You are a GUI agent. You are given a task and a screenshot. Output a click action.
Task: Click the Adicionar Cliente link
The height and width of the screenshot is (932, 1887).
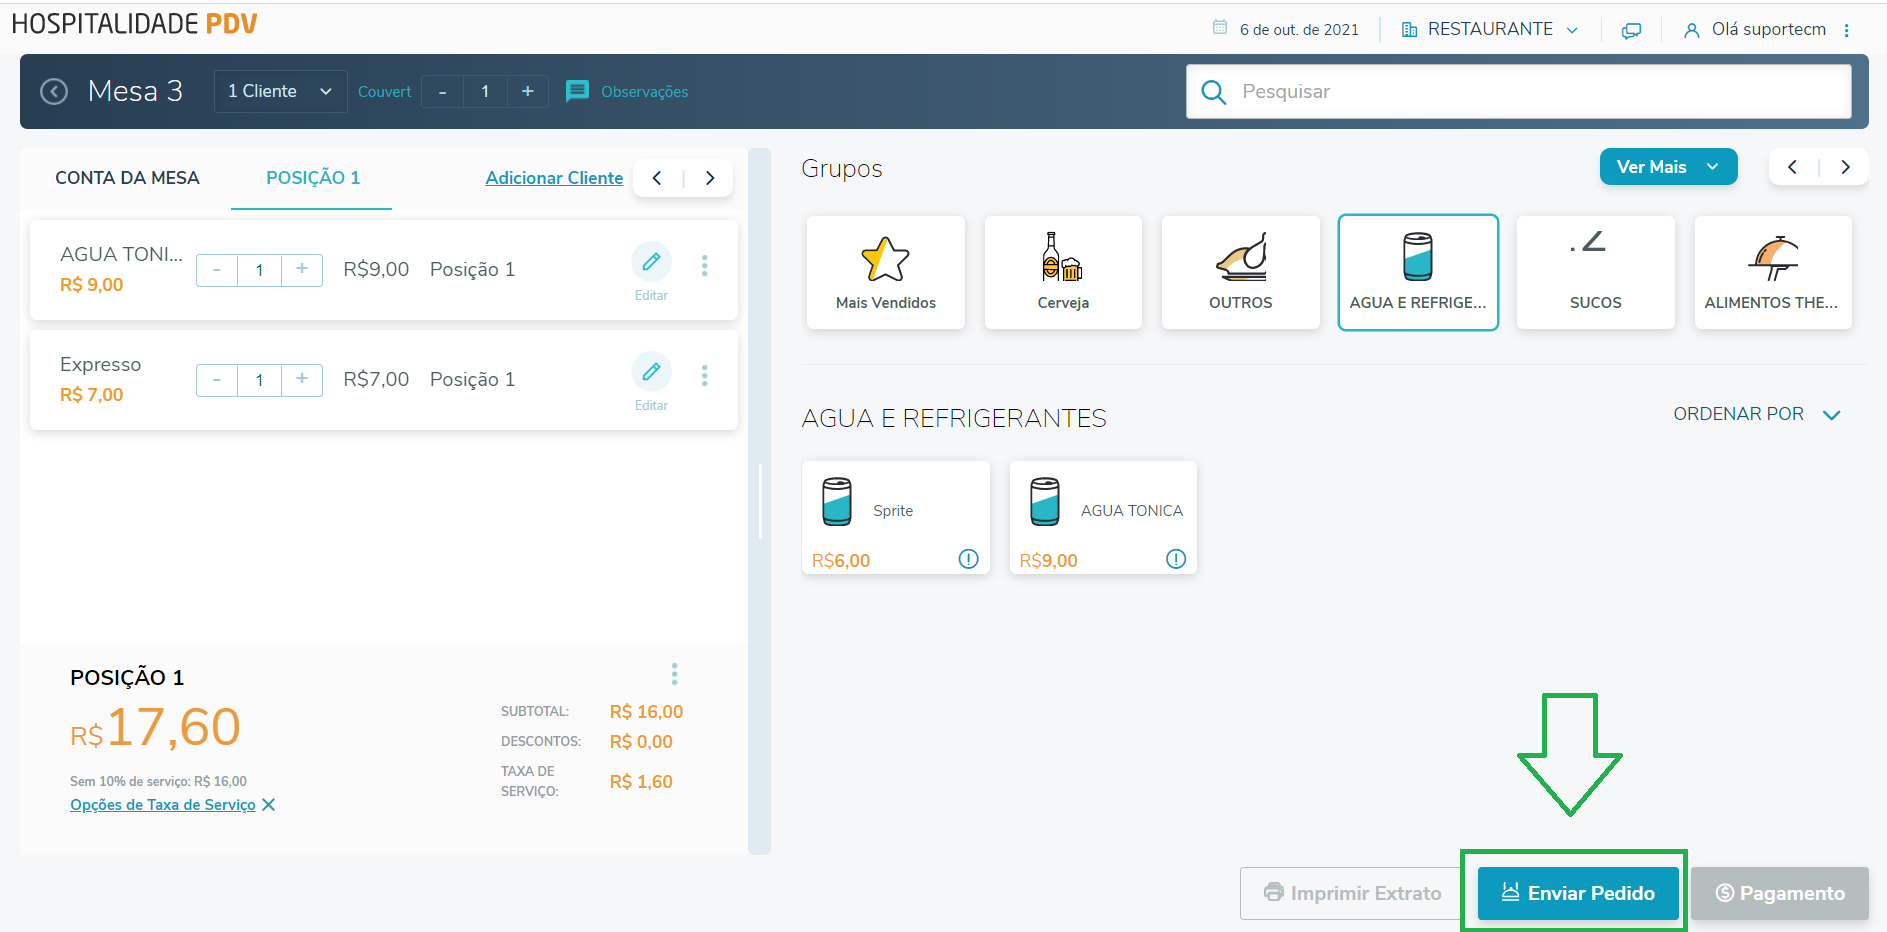[554, 178]
